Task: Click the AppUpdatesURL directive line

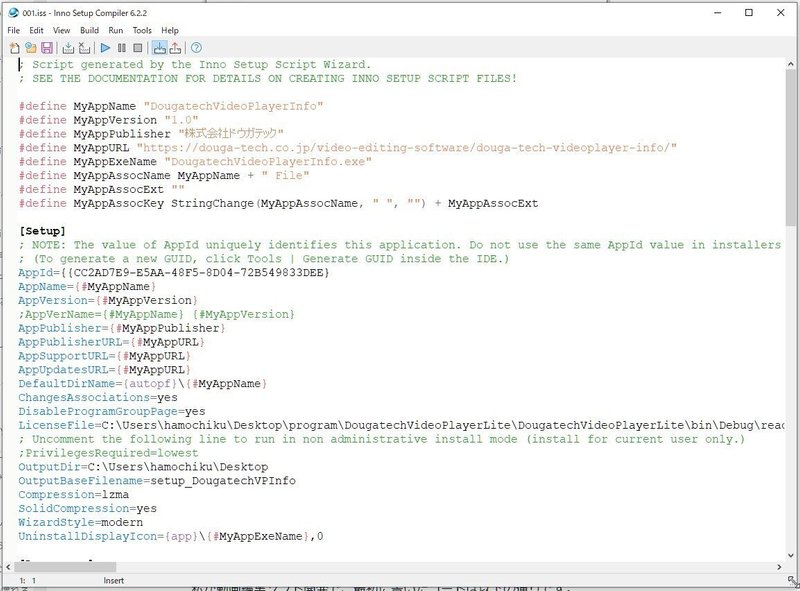Action: click(105, 370)
